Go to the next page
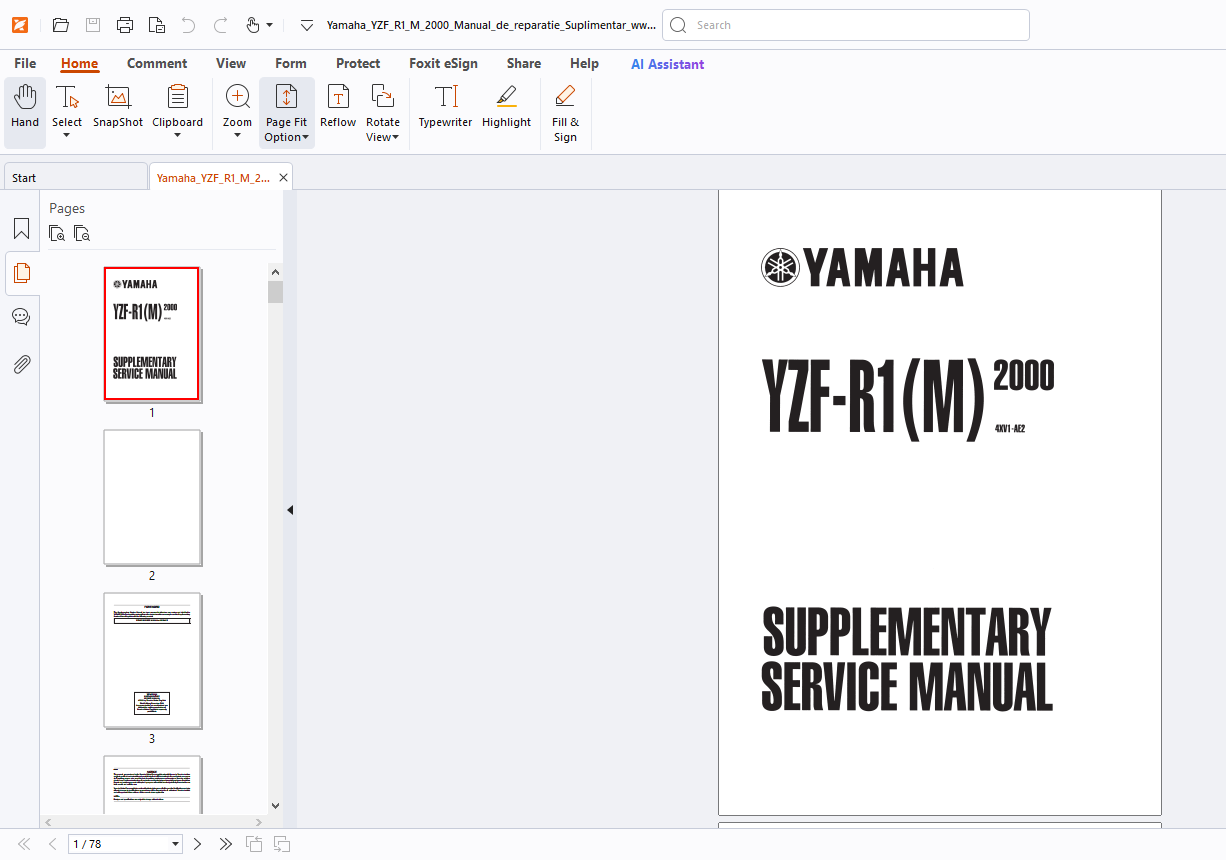This screenshot has height=860, width=1226. 197,844
